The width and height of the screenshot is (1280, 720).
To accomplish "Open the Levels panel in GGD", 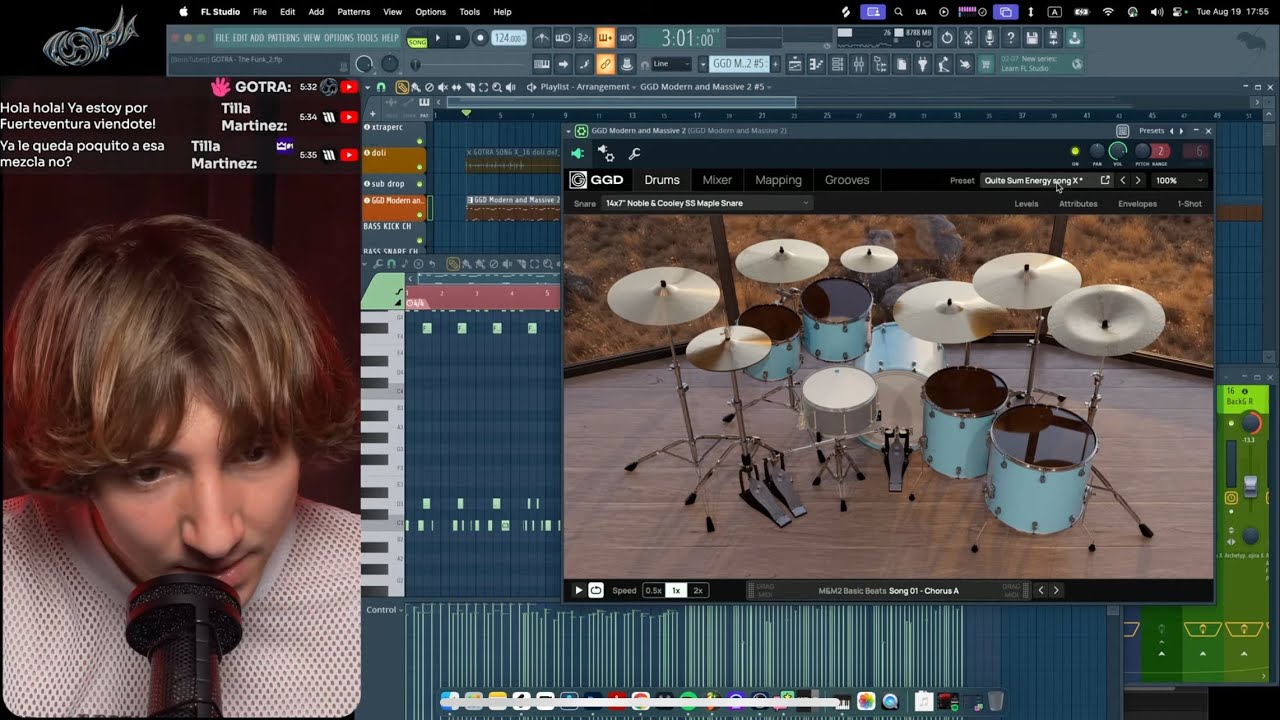I will point(1026,203).
